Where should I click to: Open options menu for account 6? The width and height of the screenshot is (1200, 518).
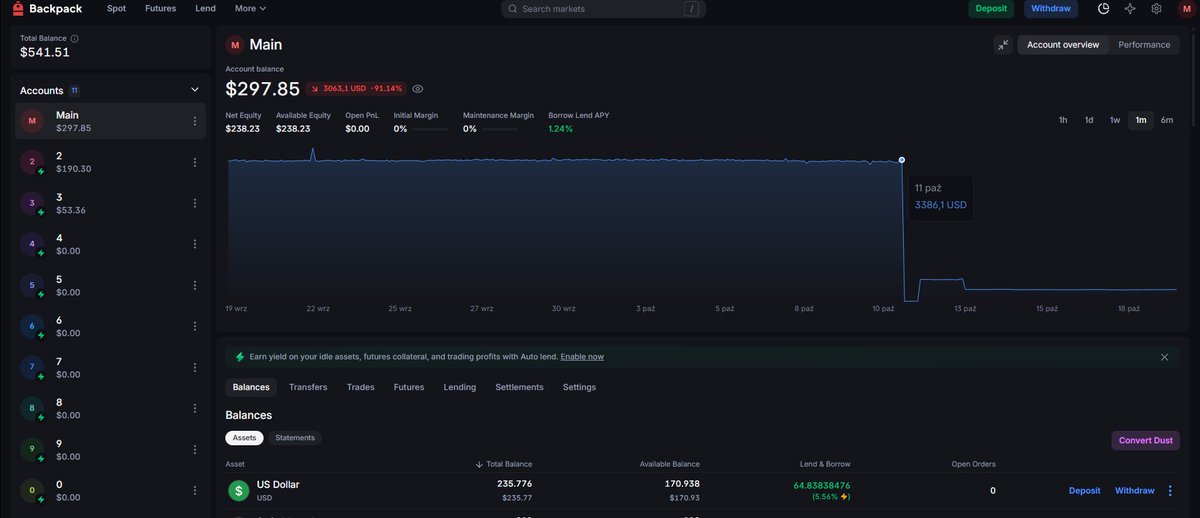click(x=195, y=326)
